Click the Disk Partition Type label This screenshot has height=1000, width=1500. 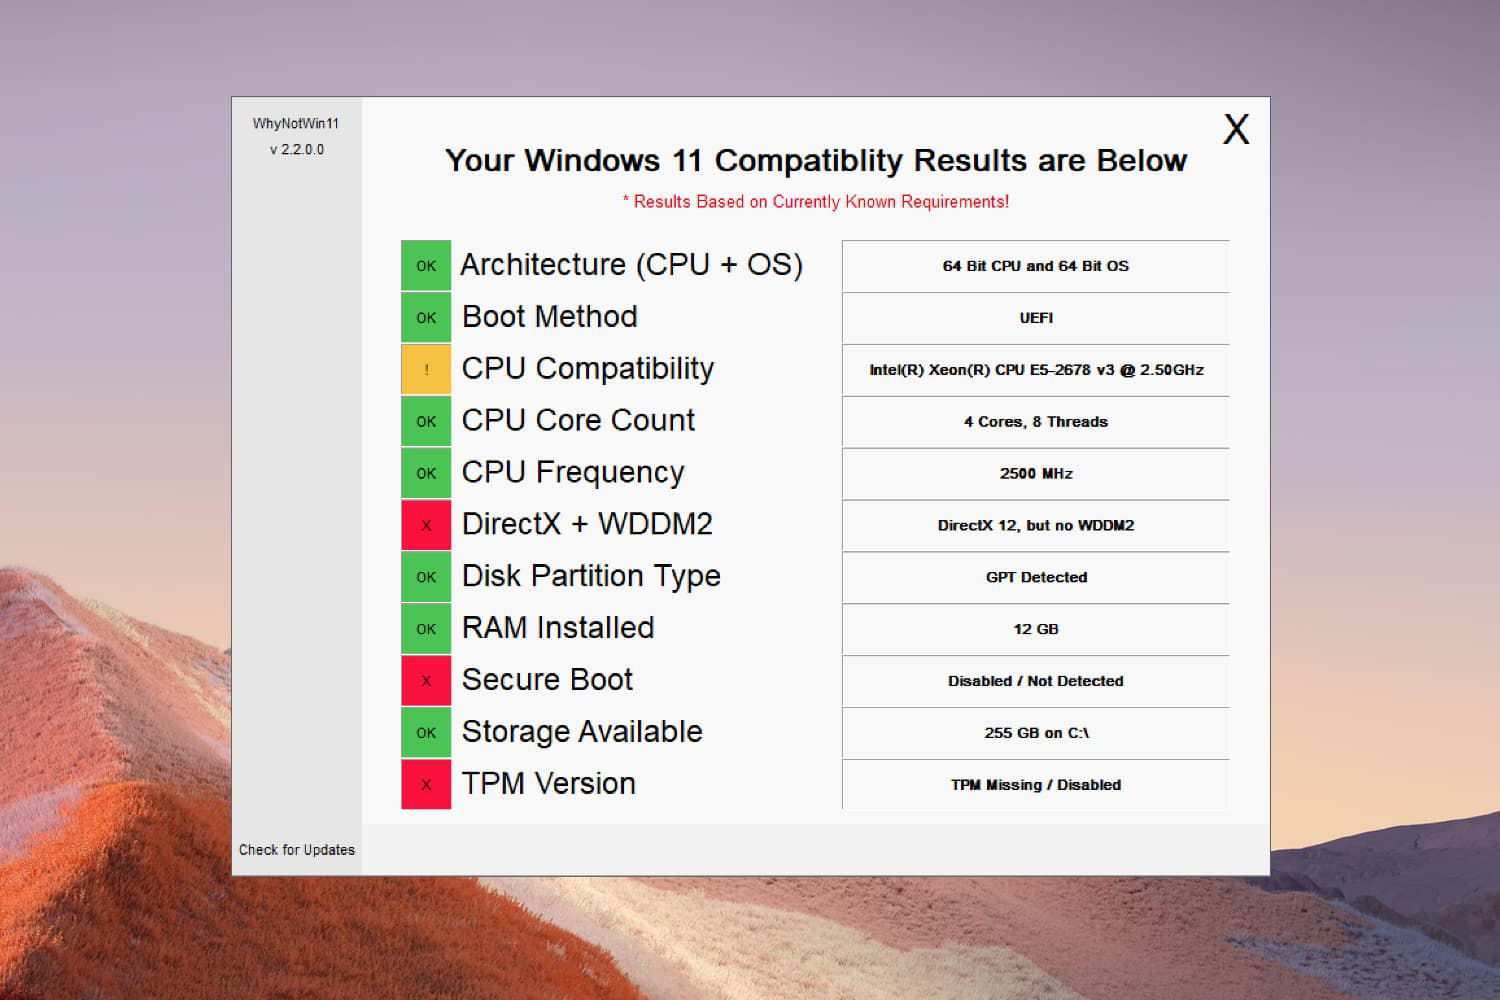[591, 577]
